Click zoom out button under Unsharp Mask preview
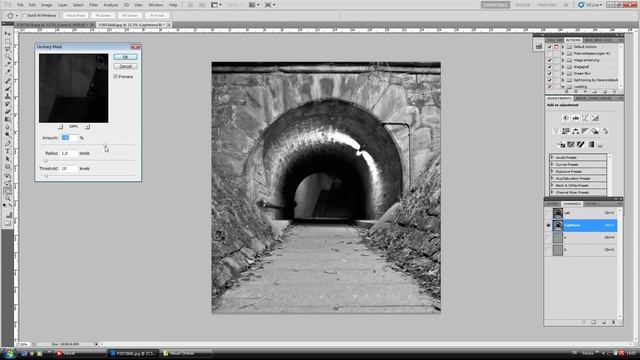Viewport: 640px width, 360px height. pyautogui.click(x=60, y=127)
